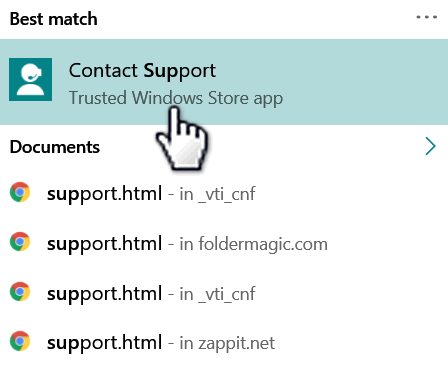Click the 'in _vti_cnf' text of the top document
The width and height of the screenshot is (448, 378).
click(217, 194)
